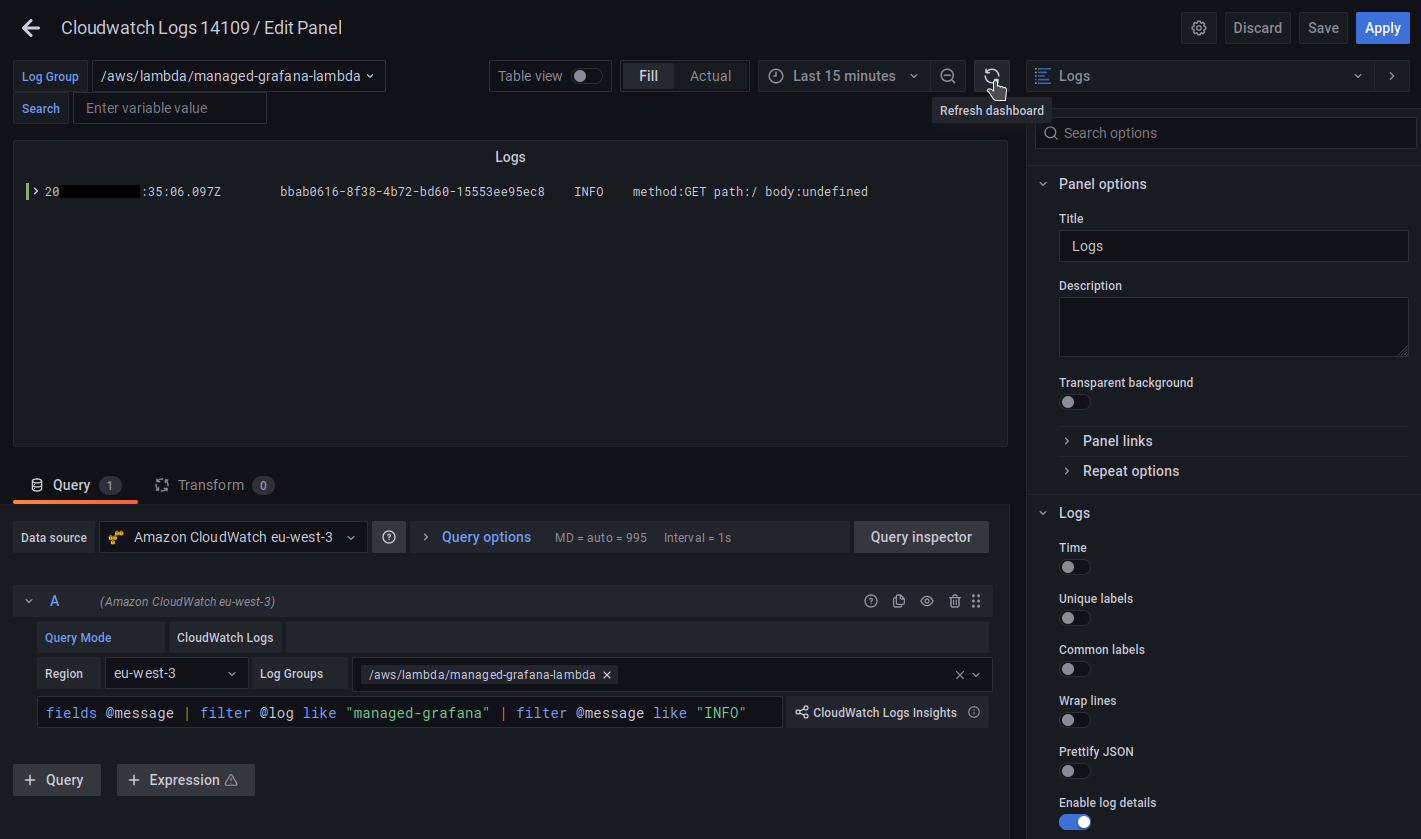Click log message 'method:GET path:/ body:undefined'
Viewport: 1421px width, 839px height.
750,191
